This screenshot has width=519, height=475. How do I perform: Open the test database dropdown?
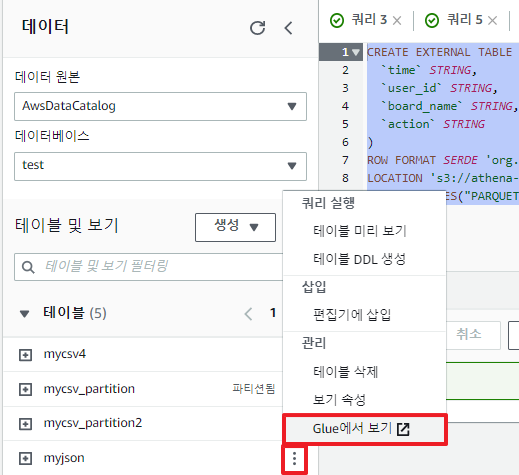pyautogui.click(x=160, y=166)
